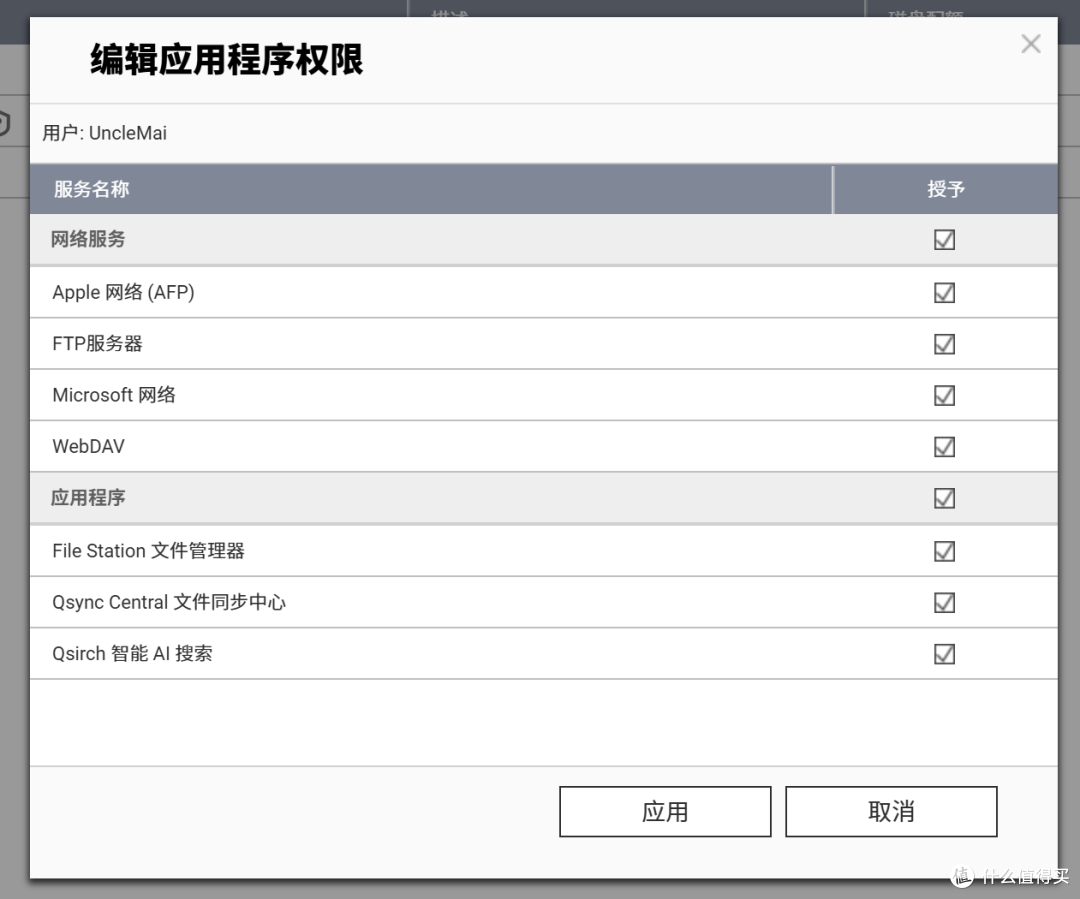Toggle the Qsirch 智能 AI 搜索 checkbox
1080x899 pixels.
[944, 654]
